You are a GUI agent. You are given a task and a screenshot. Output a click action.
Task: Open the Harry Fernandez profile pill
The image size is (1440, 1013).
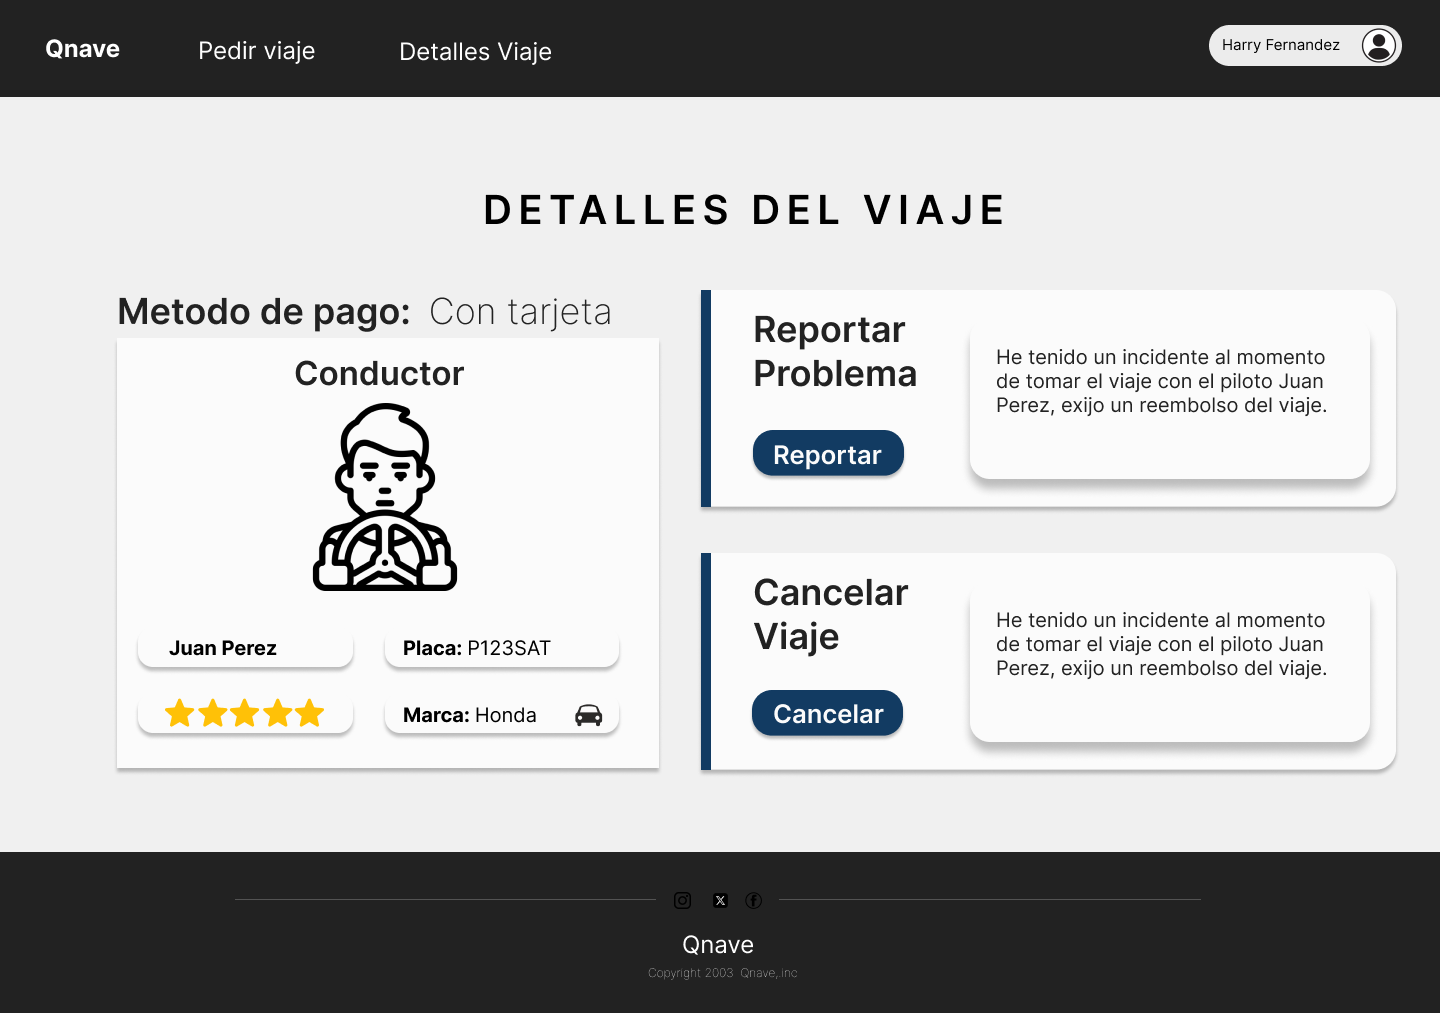click(1281, 46)
